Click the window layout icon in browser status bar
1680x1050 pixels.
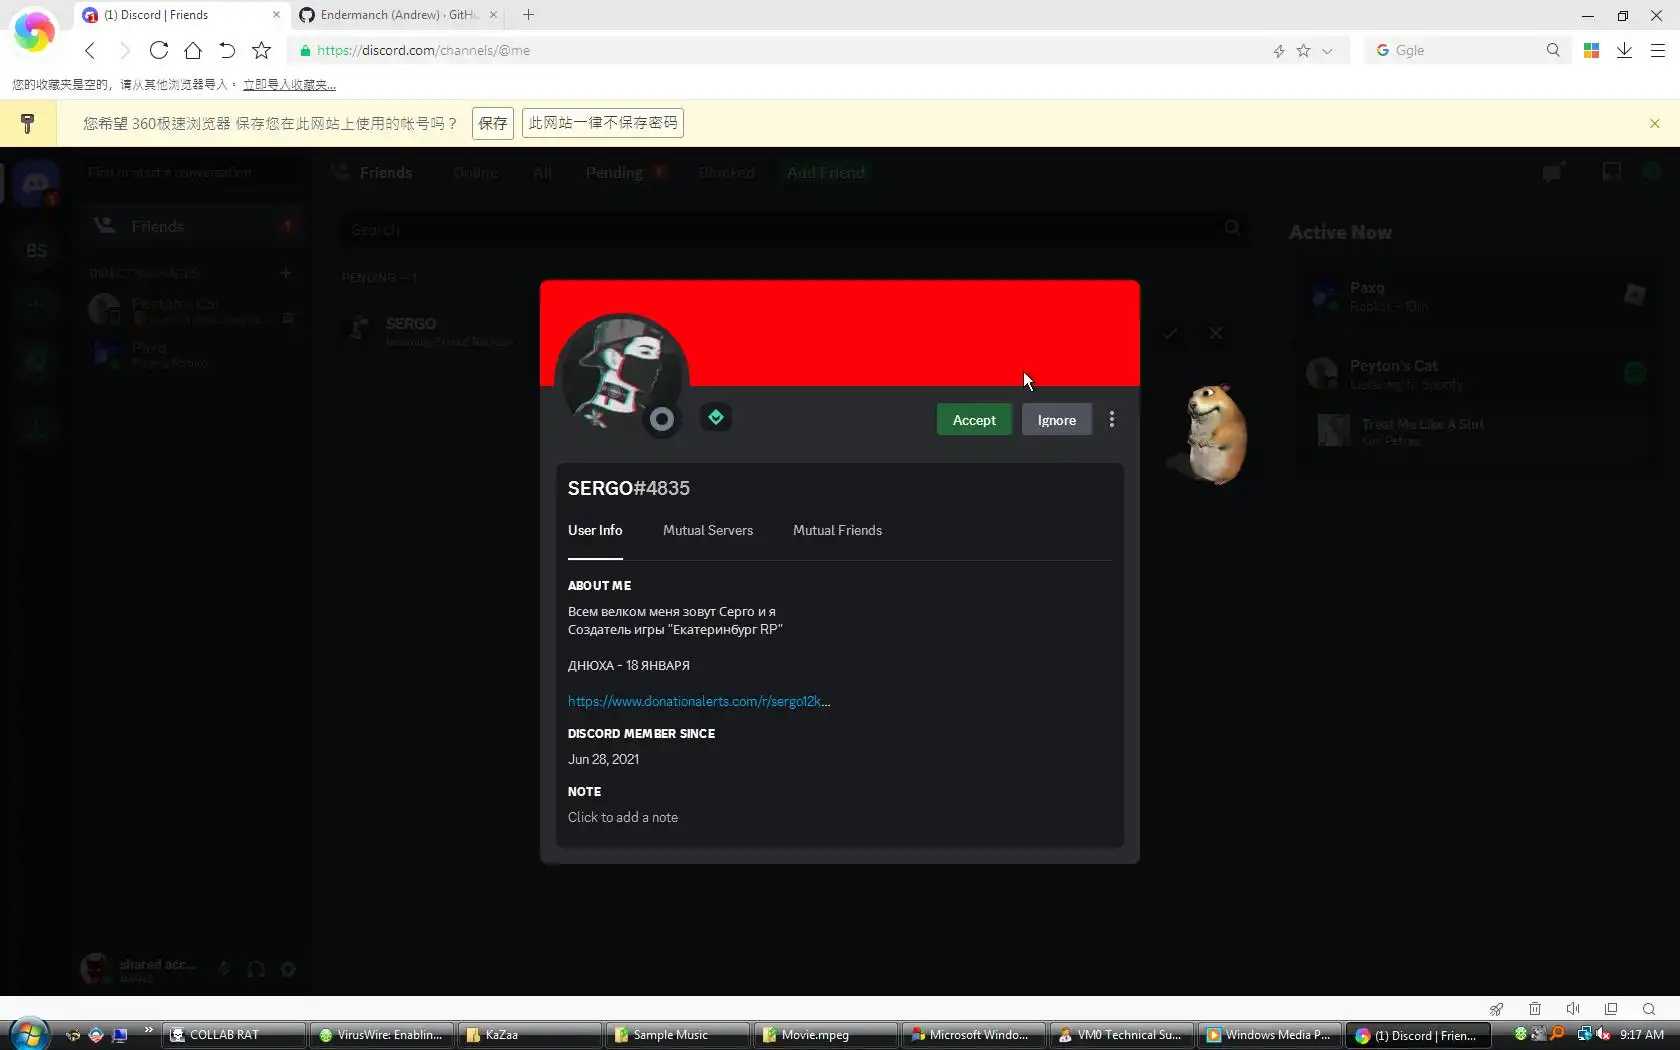coord(1611,1009)
